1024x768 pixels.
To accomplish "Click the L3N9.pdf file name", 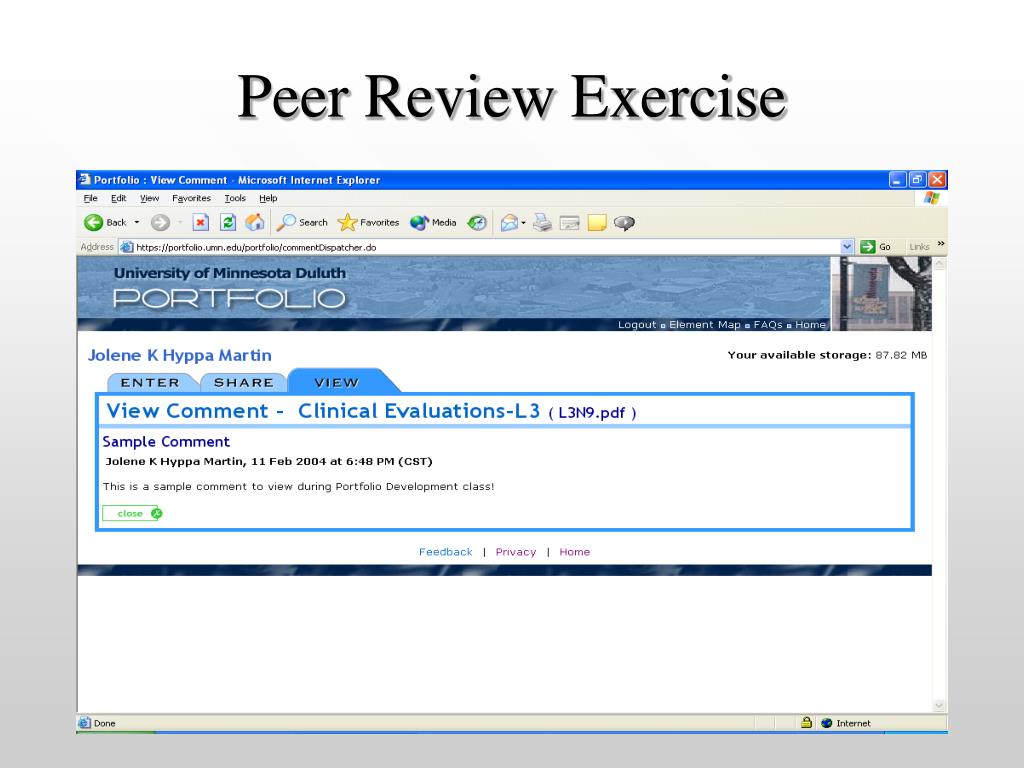I will click(x=592, y=413).
